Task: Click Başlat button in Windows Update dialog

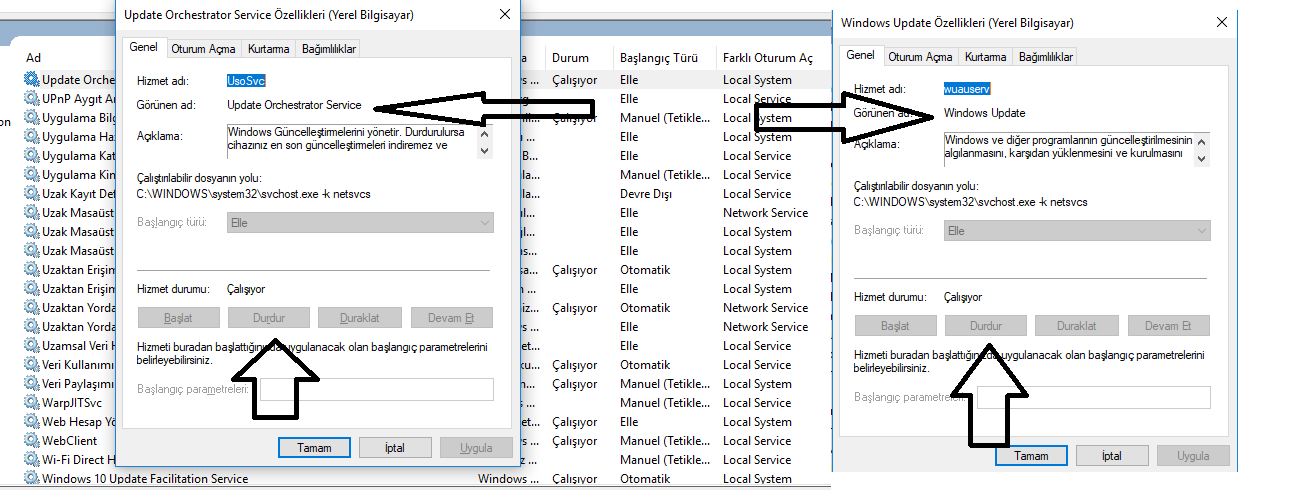Action: [x=895, y=326]
